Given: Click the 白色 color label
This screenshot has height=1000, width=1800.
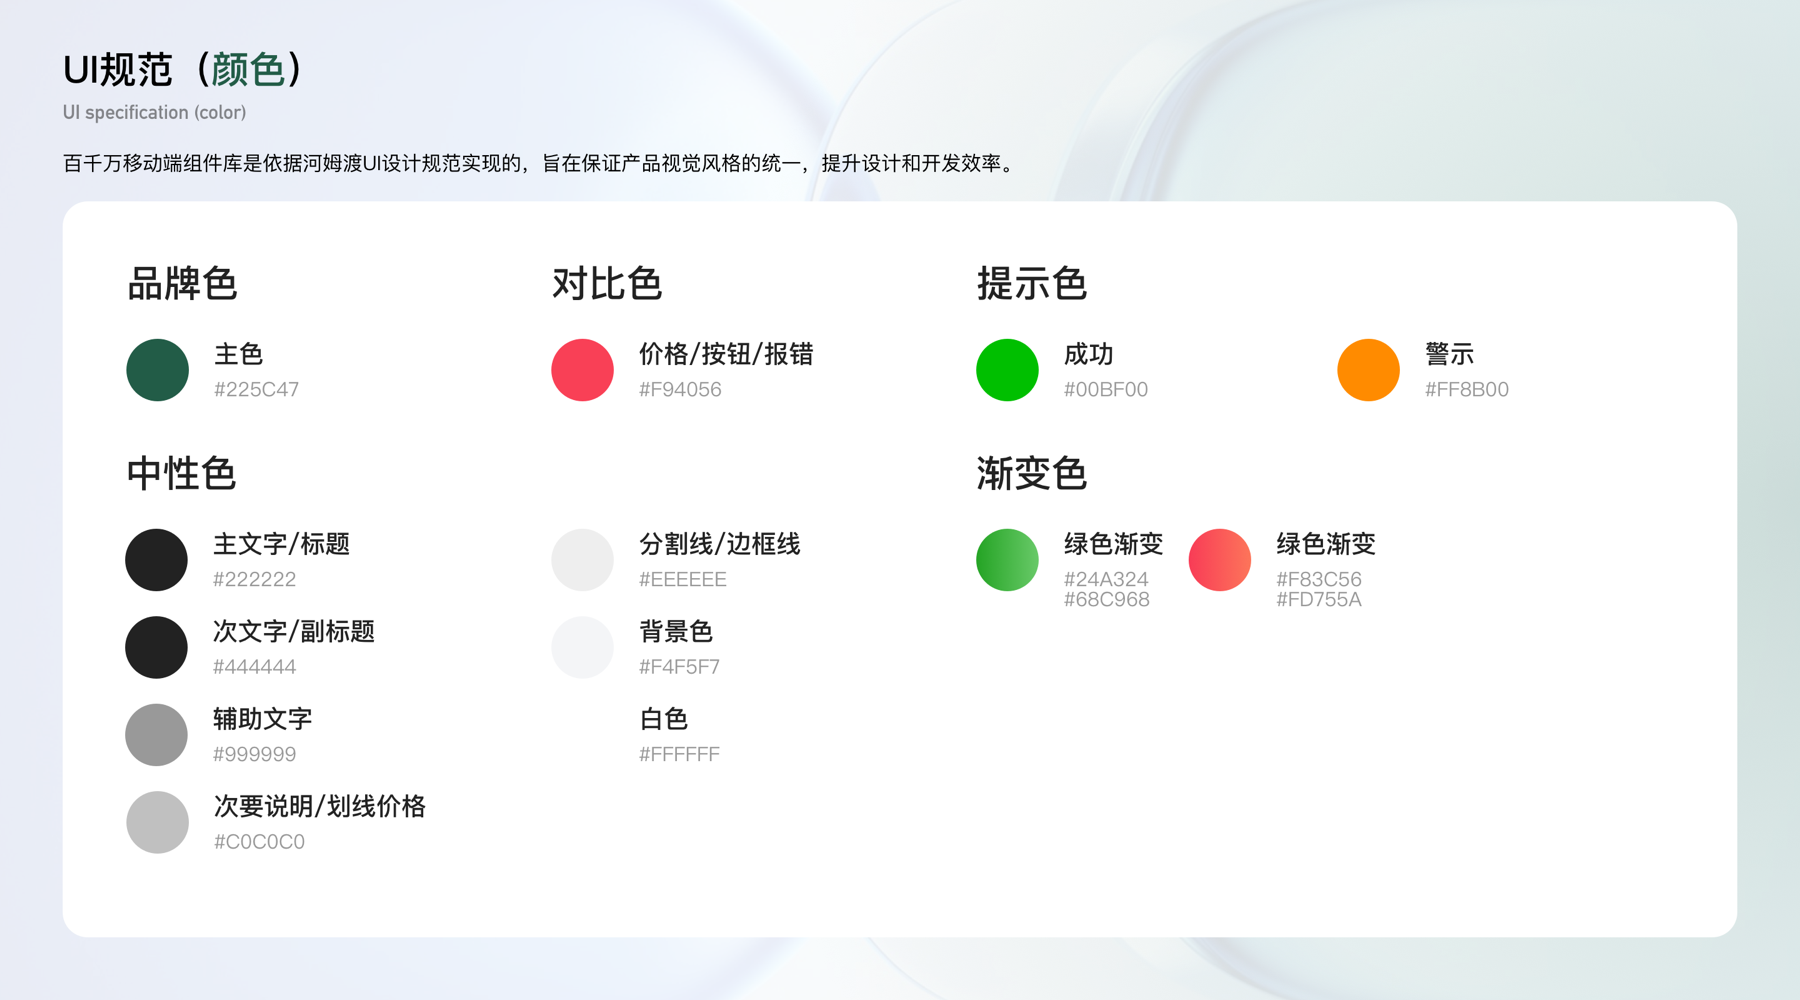Looking at the screenshot, I should coord(664,719).
